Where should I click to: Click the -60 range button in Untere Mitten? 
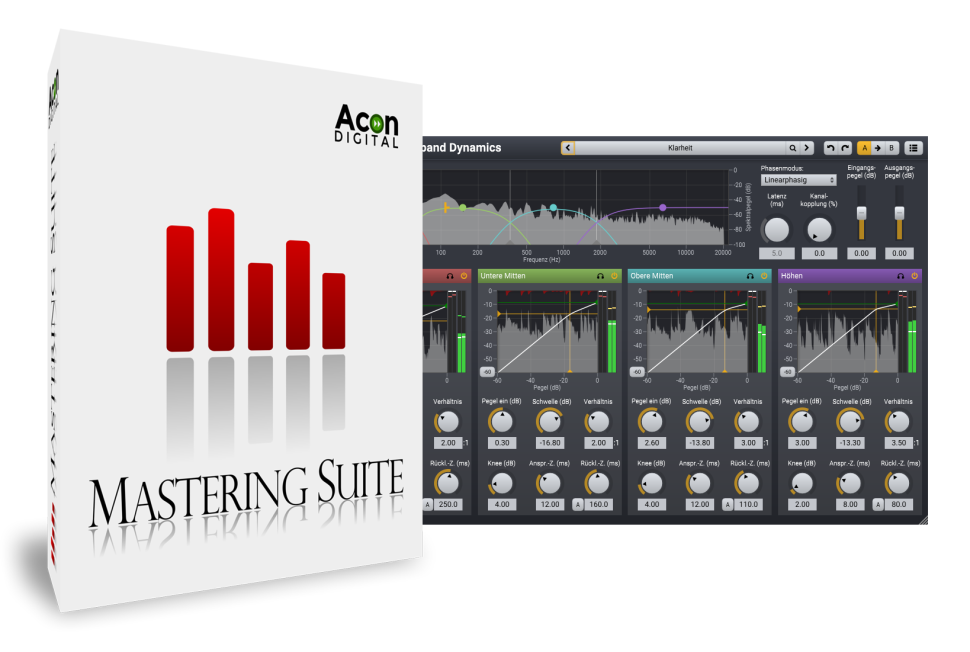click(487, 372)
